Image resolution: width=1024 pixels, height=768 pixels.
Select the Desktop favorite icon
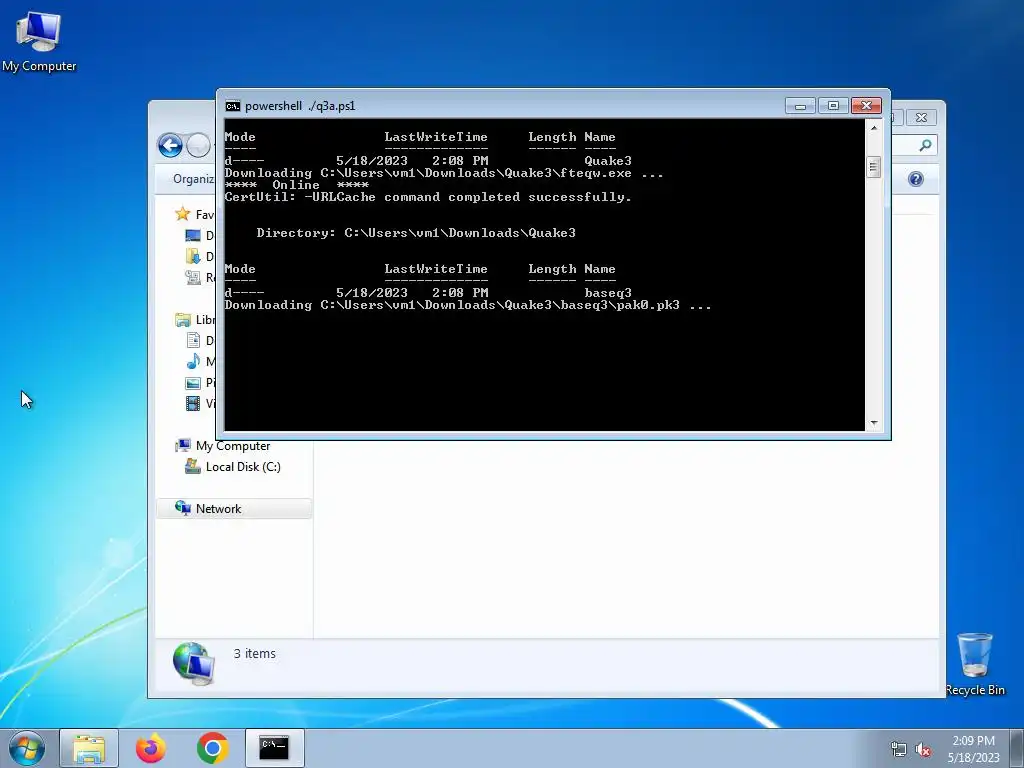click(193, 235)
